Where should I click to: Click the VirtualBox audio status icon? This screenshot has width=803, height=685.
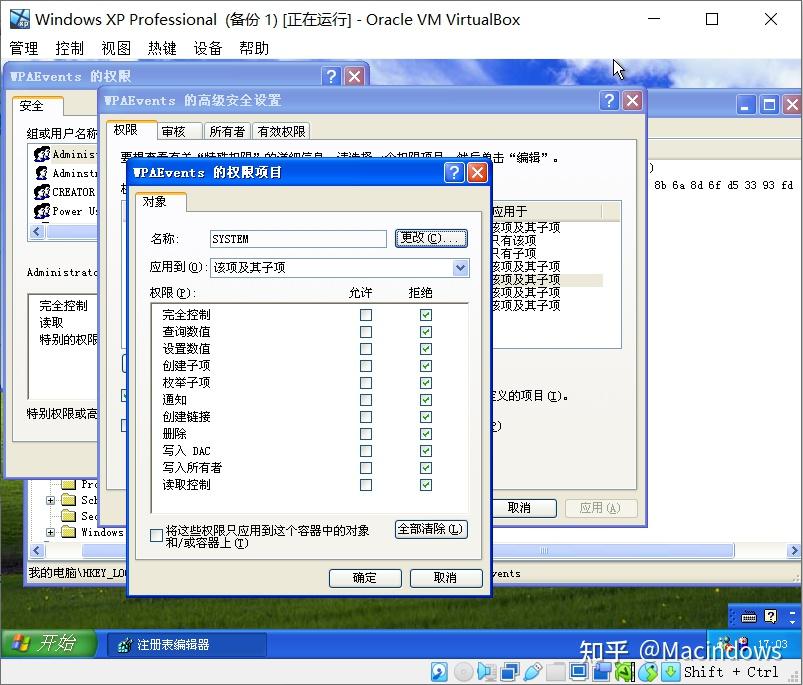point(484,671)
